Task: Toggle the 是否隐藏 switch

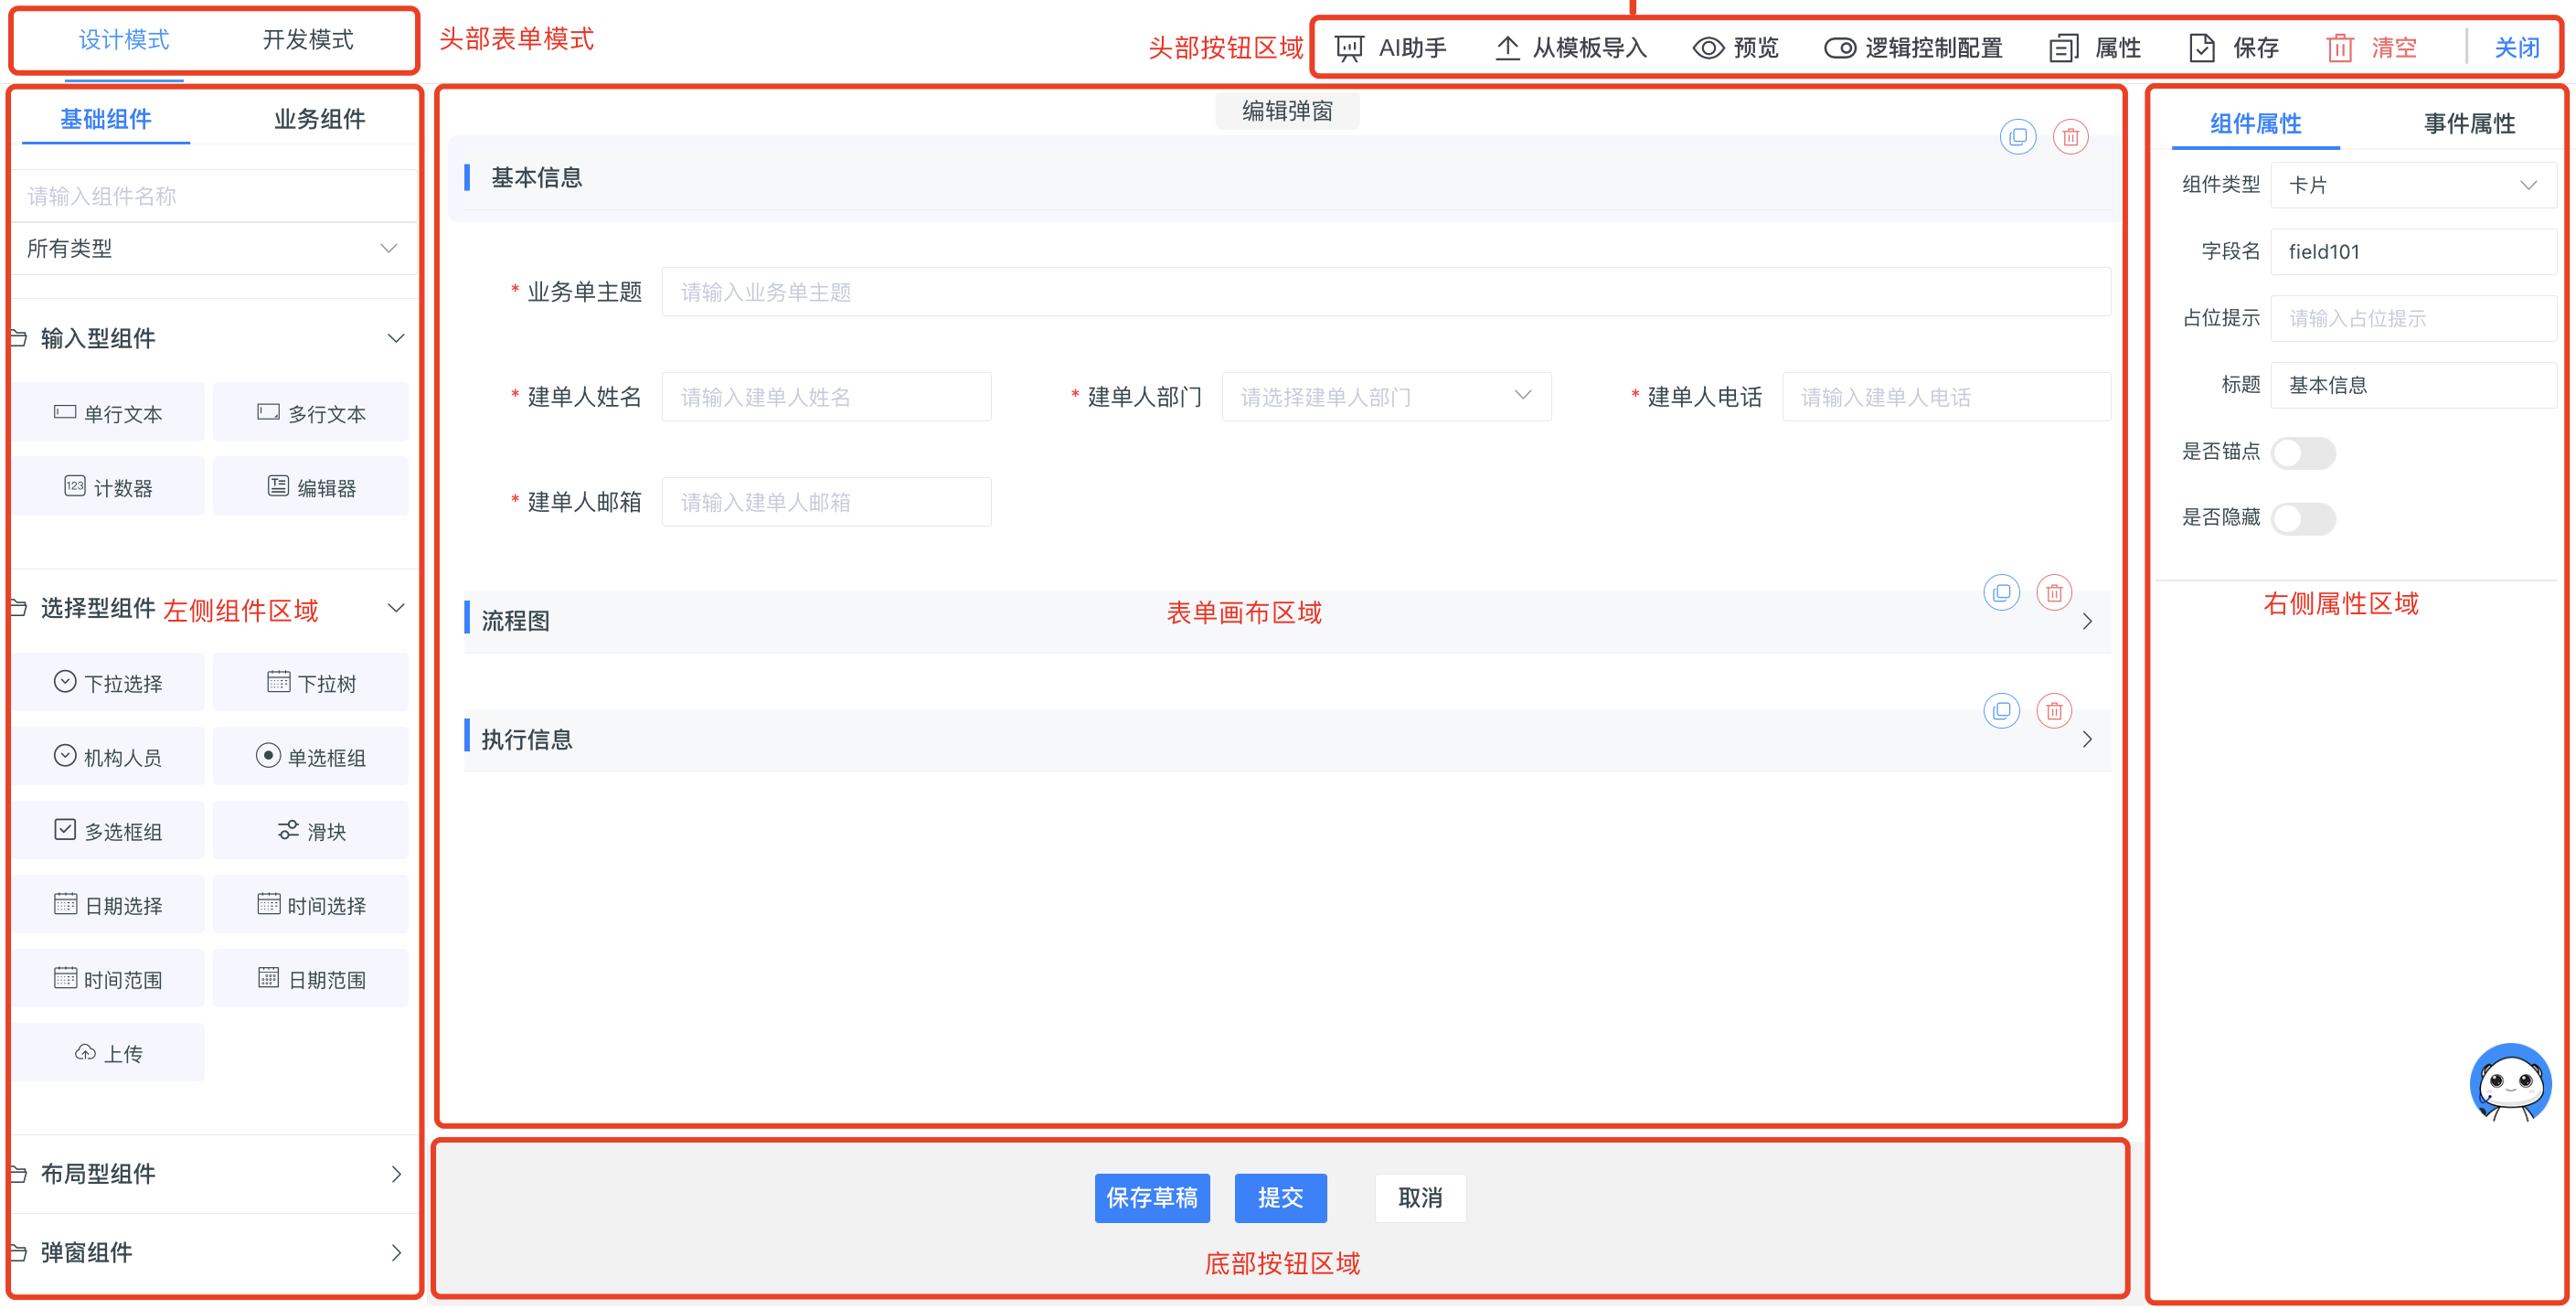Action: (x=2303, y=519)
